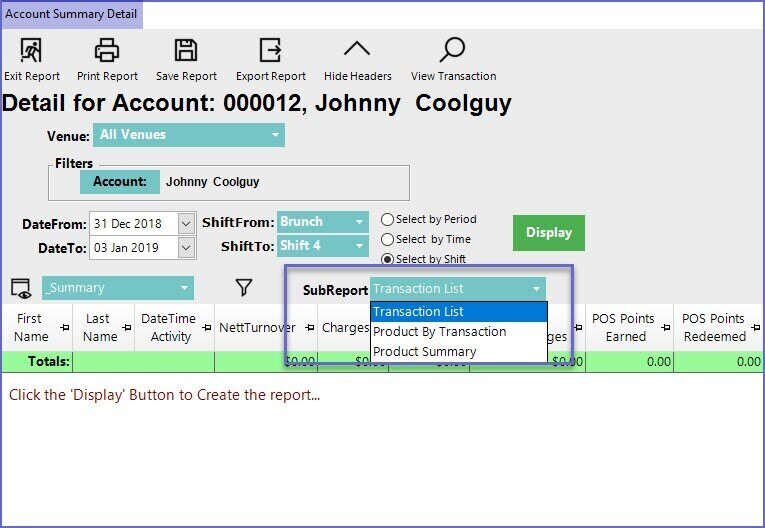Click the filter funnel icon
Image resolution: width=765 pixels, height=528 pixels.
click(x=243, y=288)
